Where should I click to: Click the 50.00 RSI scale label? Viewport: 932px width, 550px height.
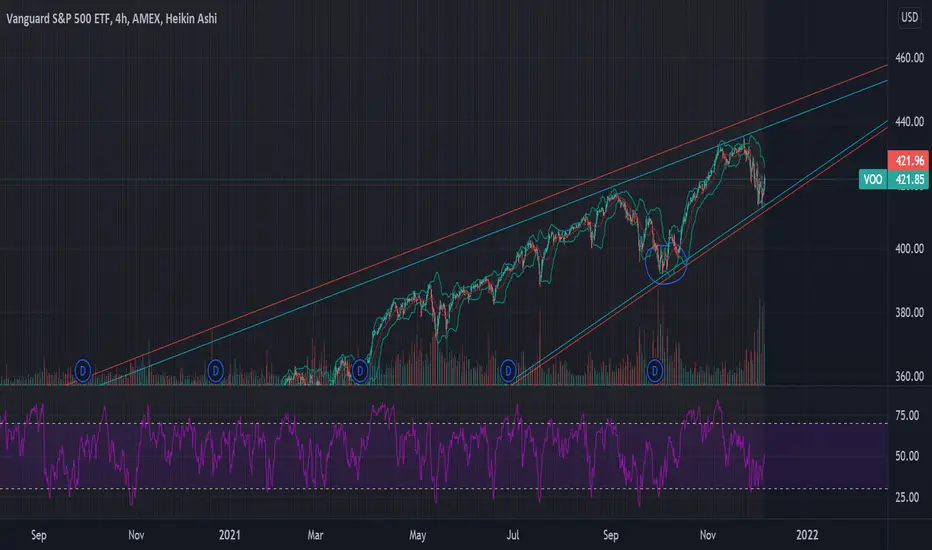pos(907,456)
